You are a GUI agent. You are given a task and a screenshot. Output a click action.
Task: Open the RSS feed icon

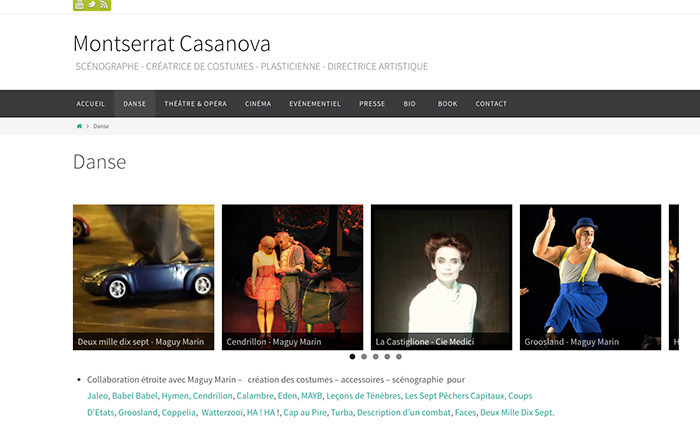pos(104,4)
